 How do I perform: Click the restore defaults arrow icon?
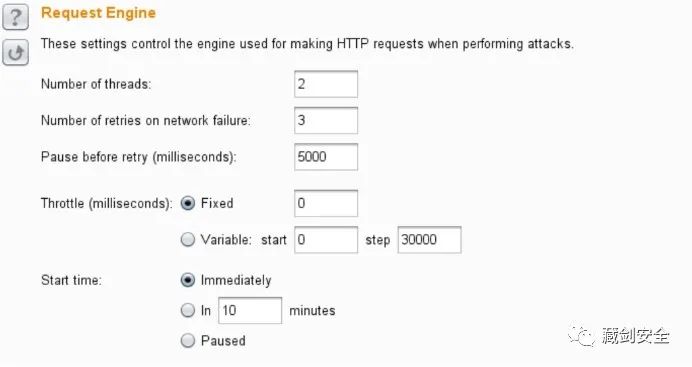click(x=15, y=52)
